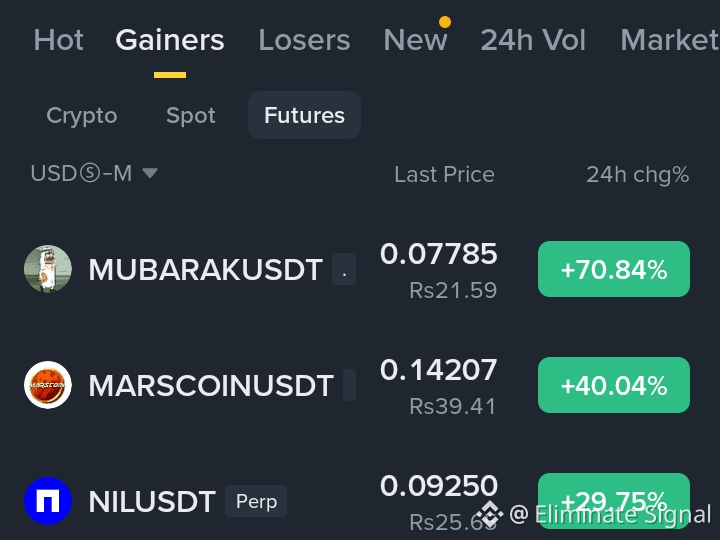Select the Futures filter chip
This screenshot has height=540, width=720.
coord(304,115)
